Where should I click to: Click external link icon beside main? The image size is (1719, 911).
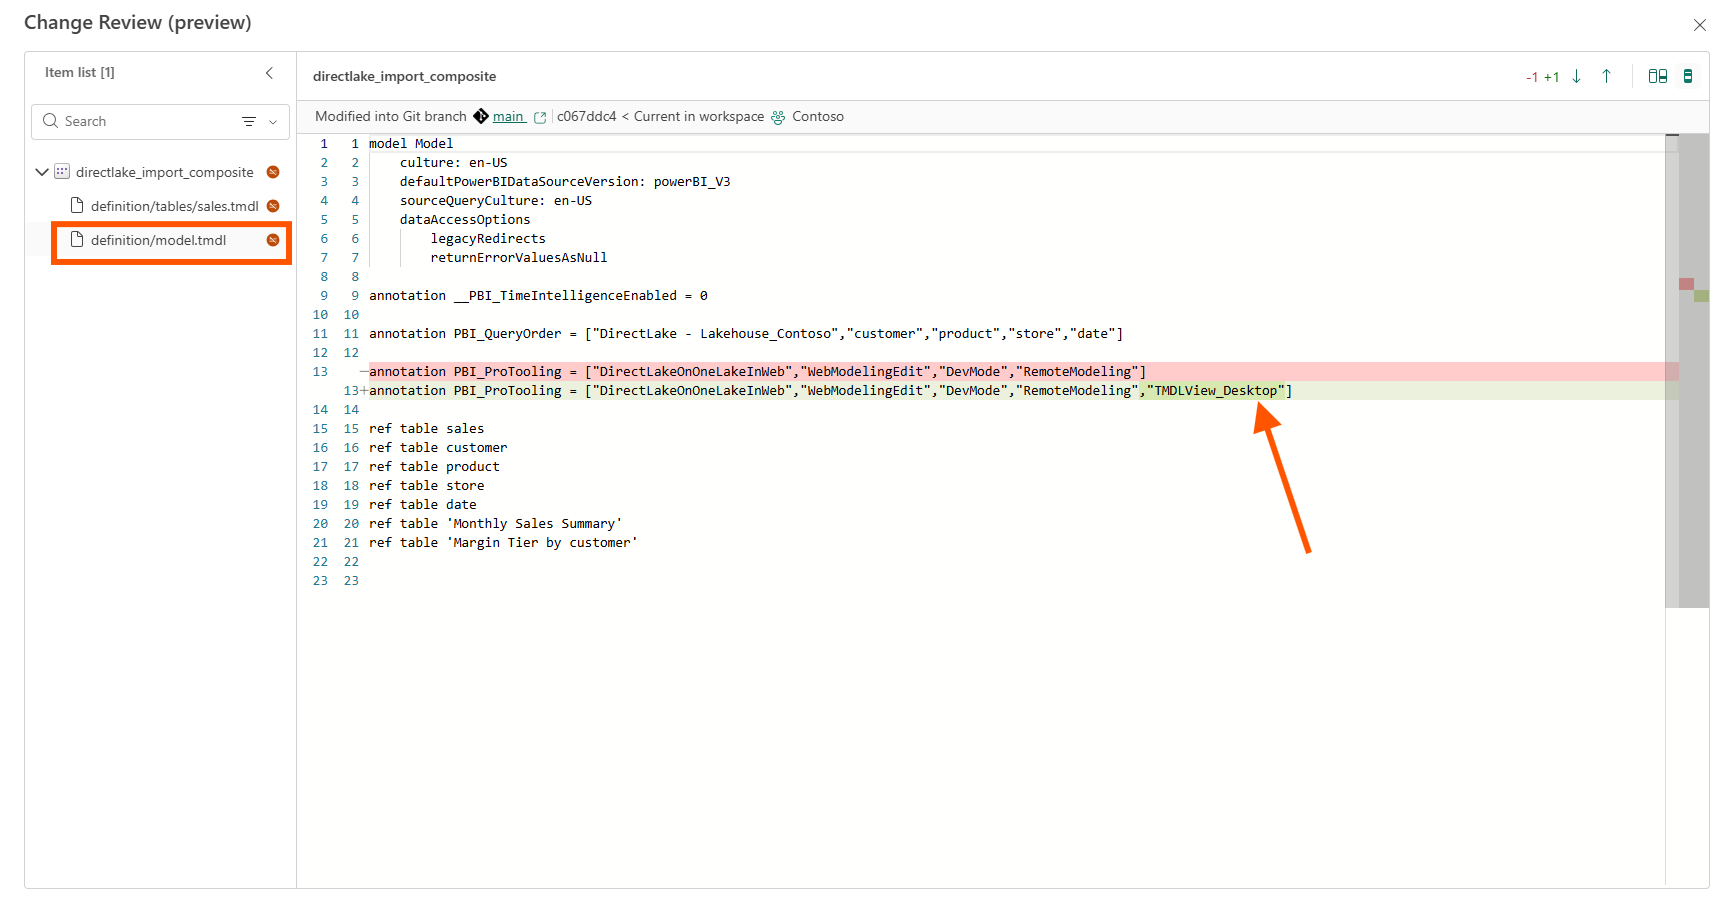540,118
